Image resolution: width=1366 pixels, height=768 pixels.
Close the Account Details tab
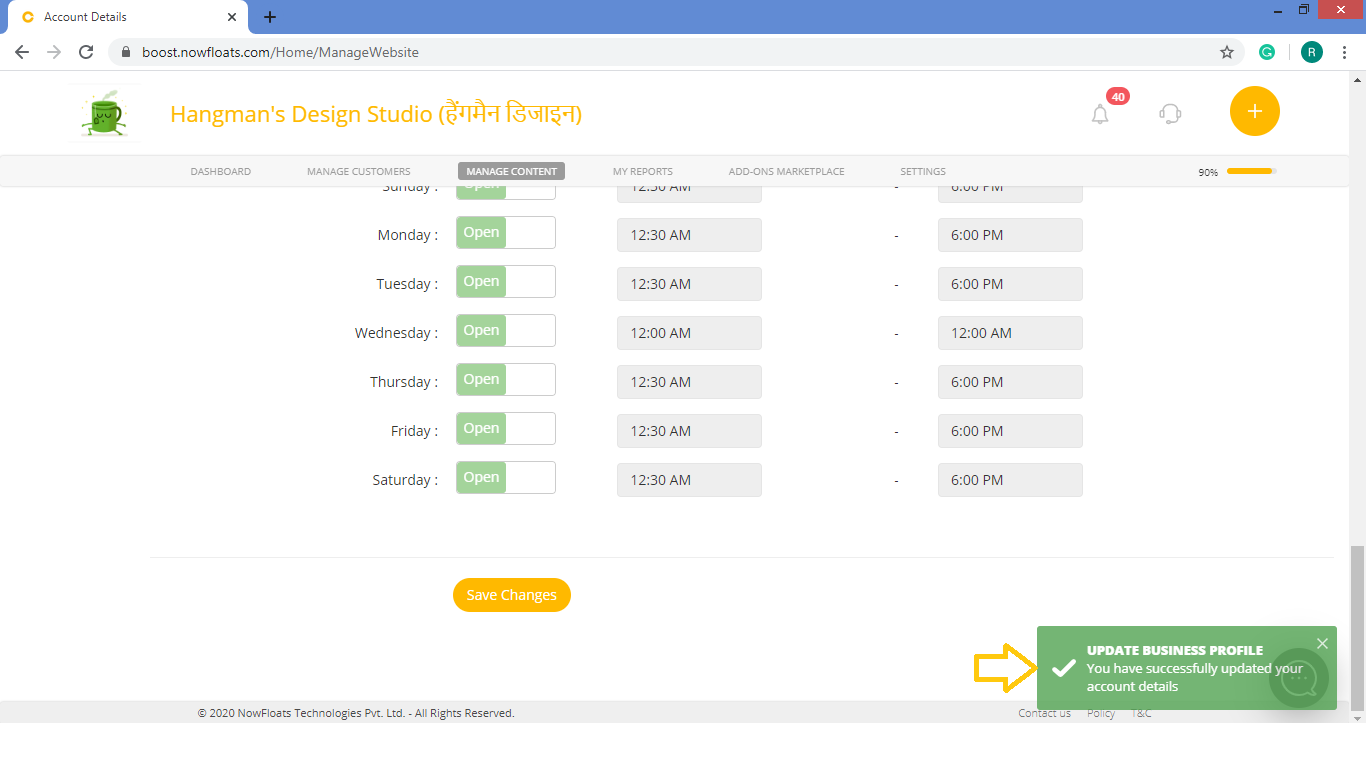click(x=232, y=17)
